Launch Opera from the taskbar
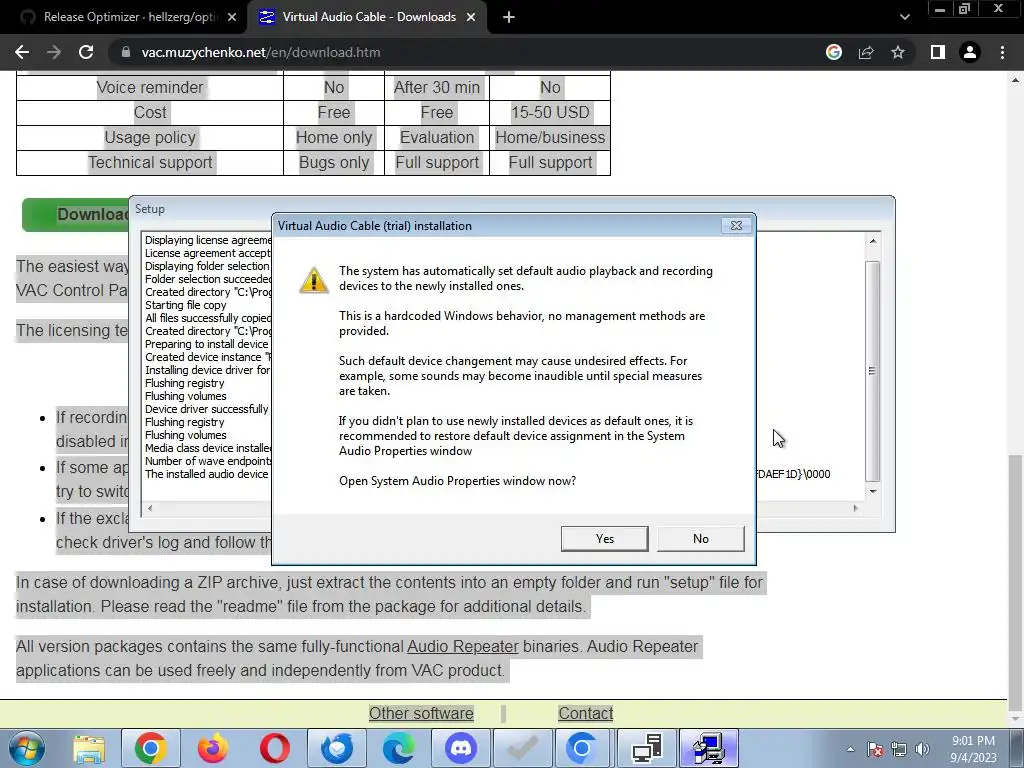1024x768 pixels. pos(274,748)
